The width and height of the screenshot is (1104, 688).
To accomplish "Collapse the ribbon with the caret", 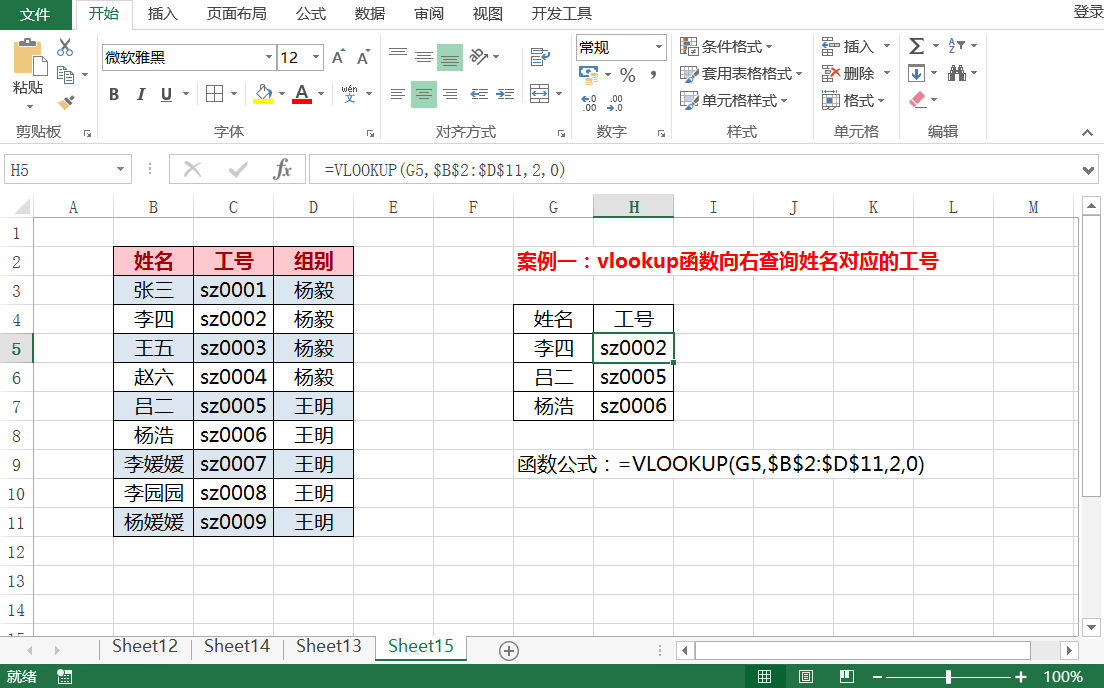I will tap(1087, 132).
